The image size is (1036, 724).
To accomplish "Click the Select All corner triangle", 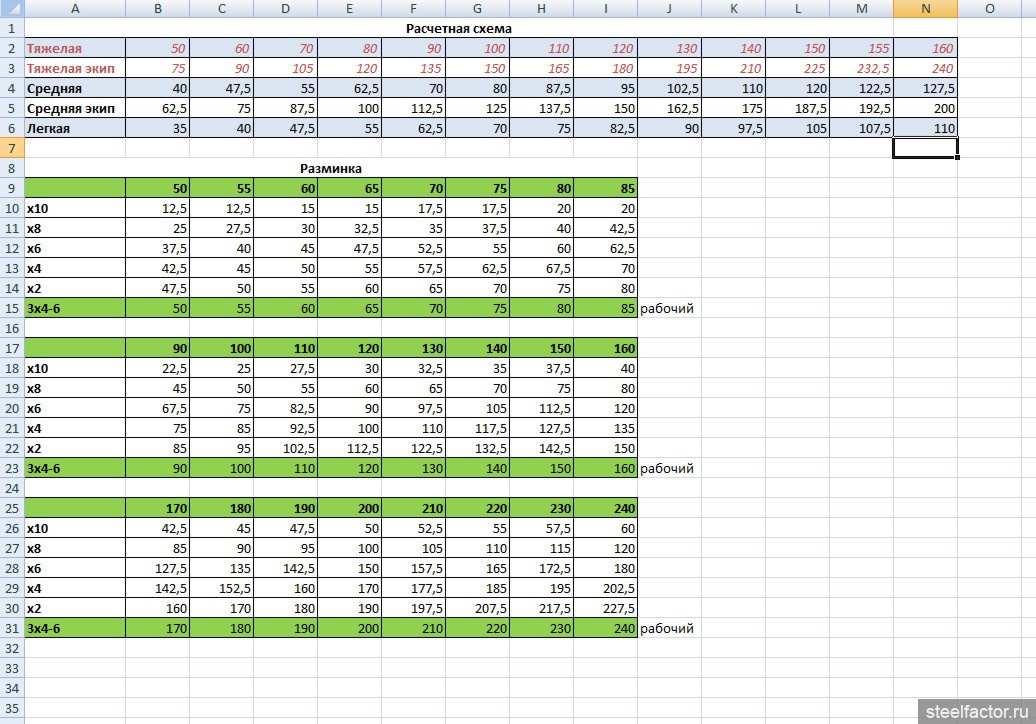I will point(11,9).
